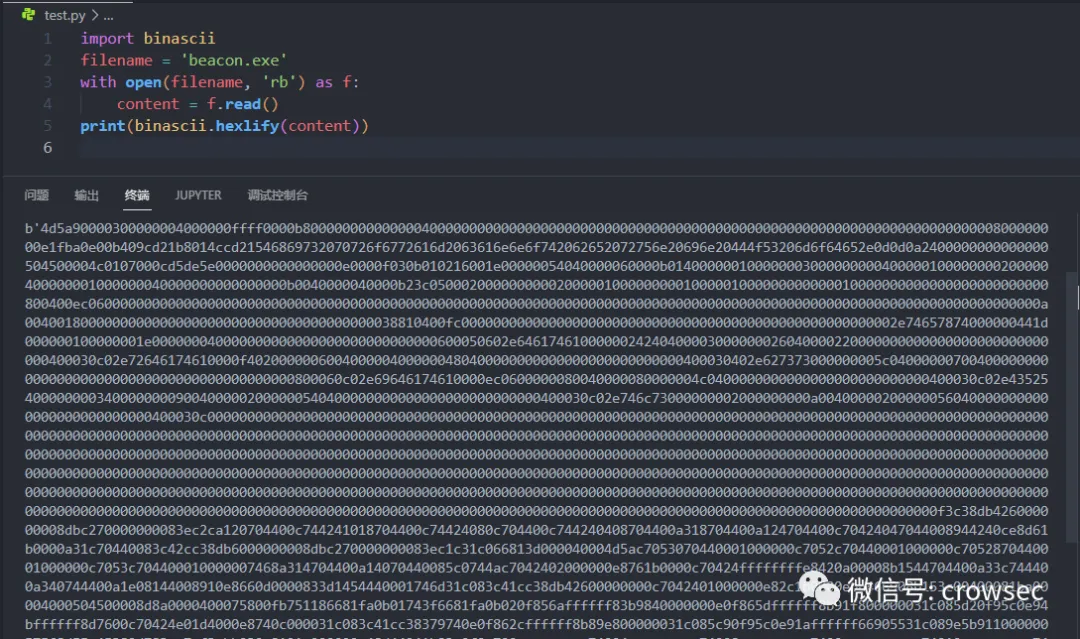Open the JUPYTER panel tab

(198, 196)
